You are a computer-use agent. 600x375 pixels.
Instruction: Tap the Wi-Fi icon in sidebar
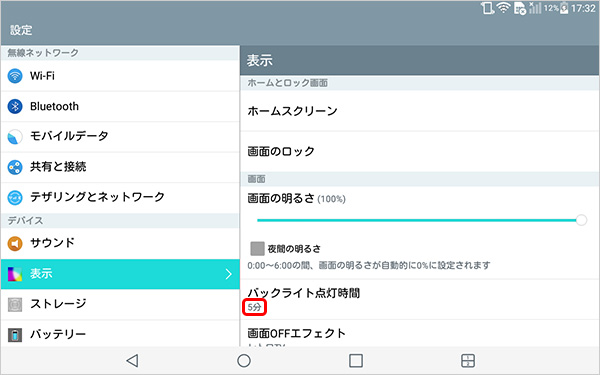click(15, 76)
